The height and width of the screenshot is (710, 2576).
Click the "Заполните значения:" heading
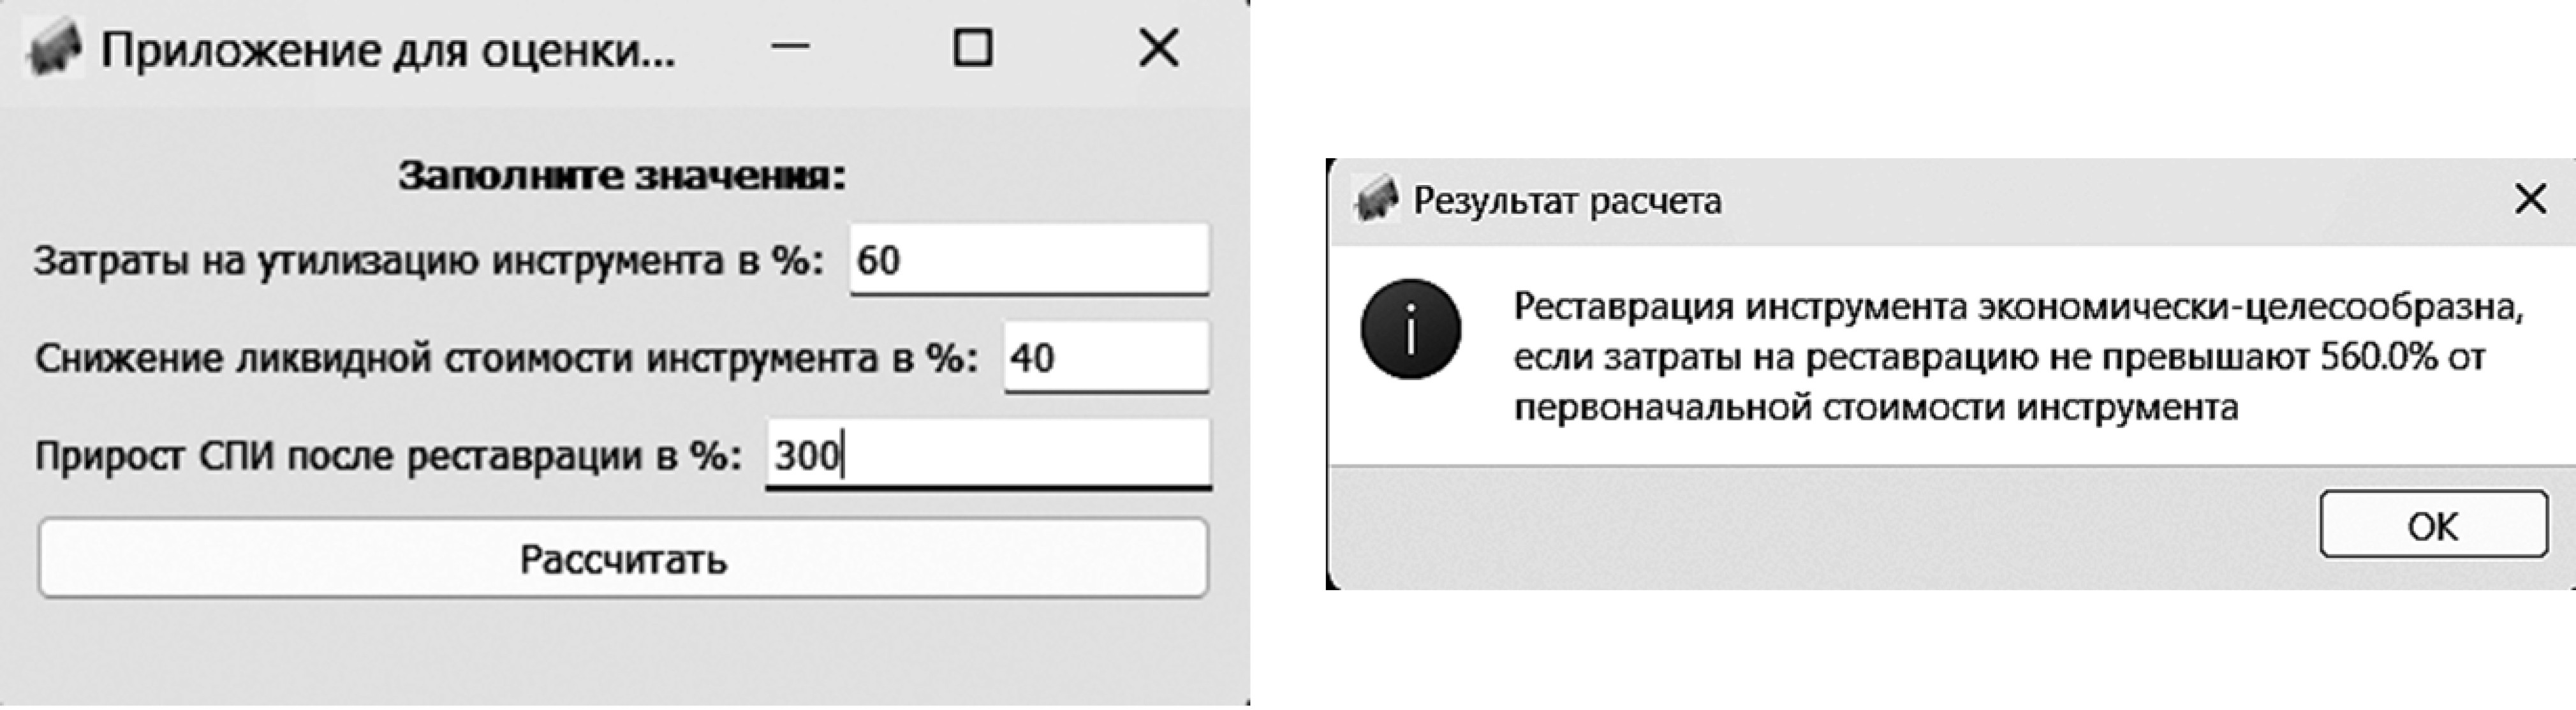[x=622, y=176]
